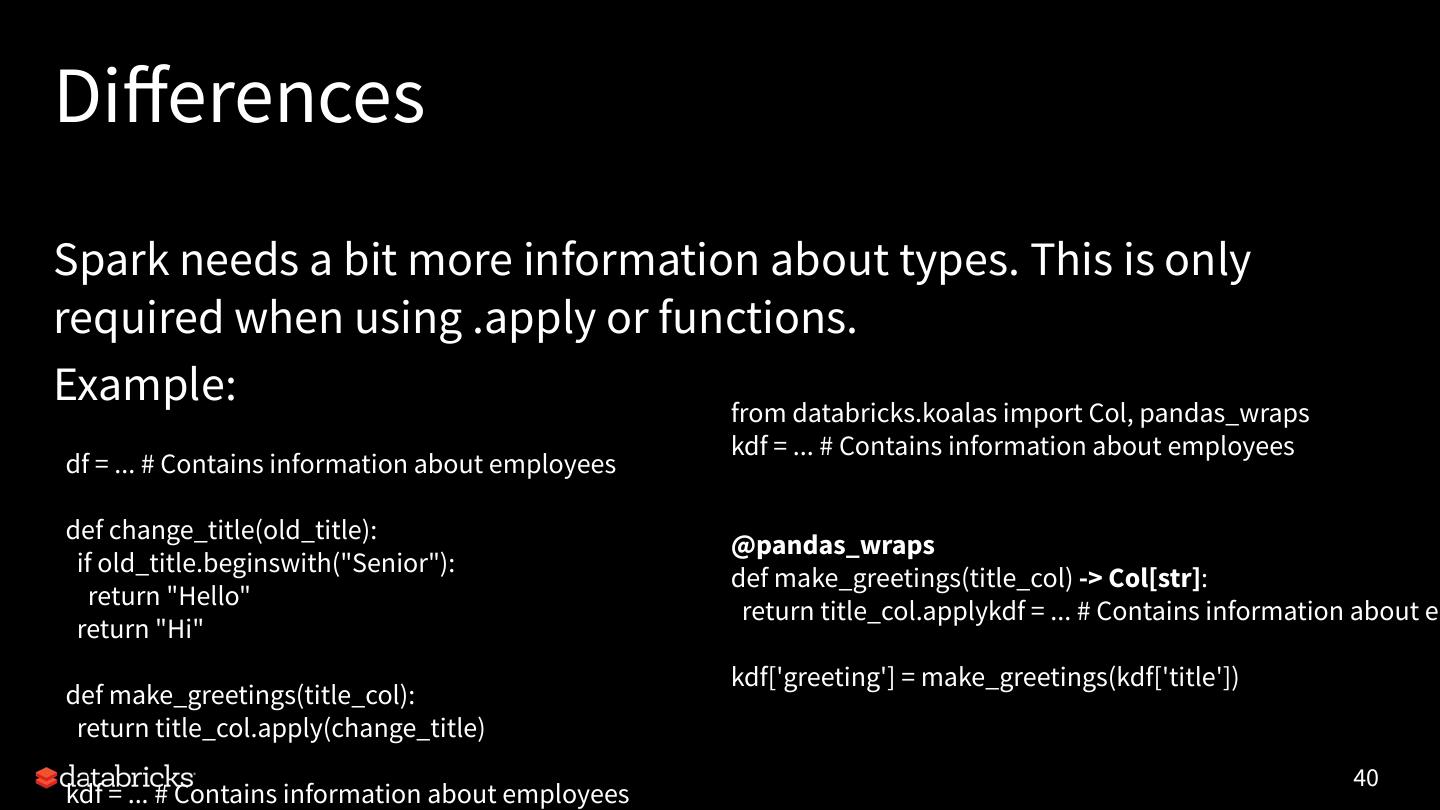Click the beginswith("Senior") condition line
The width and height of the screenshot is (1440, 810).
(266, 563)
